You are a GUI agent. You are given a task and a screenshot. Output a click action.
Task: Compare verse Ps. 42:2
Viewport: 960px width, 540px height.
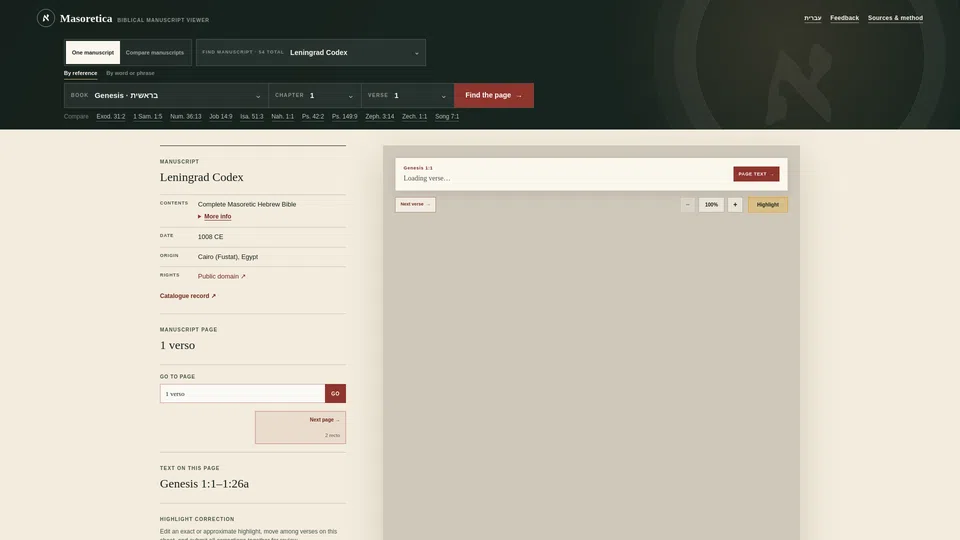(x=313, y=116)
